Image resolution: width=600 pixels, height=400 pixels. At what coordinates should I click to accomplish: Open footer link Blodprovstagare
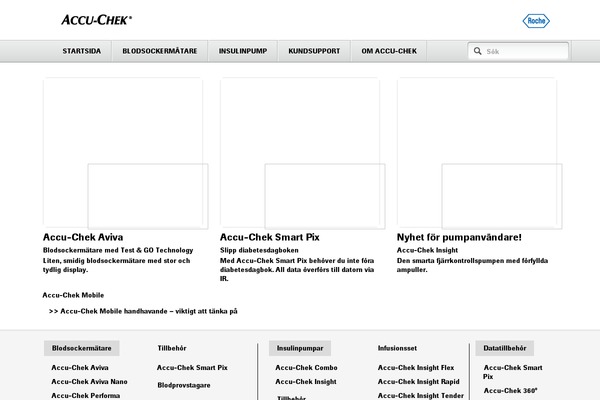184,385
